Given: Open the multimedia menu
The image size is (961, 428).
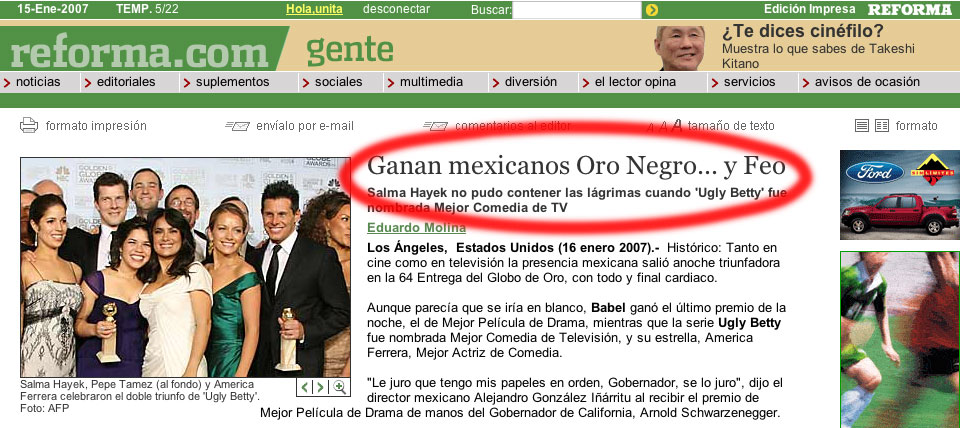Looking at the screenshot, I should pyautogui.click(x=431, y=82).
